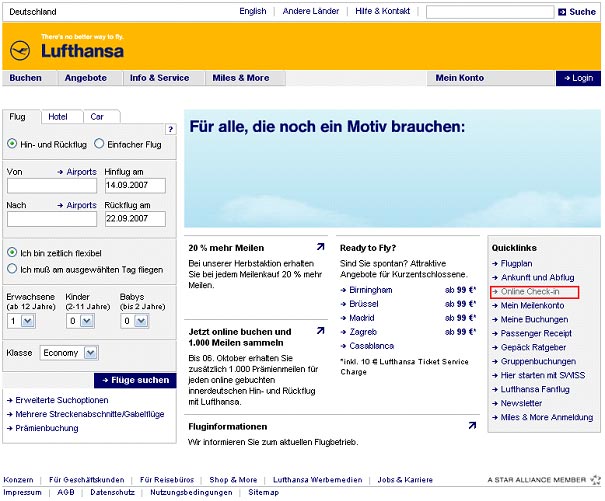Select Einfacher Flug radio option

[x=99, y=144]
